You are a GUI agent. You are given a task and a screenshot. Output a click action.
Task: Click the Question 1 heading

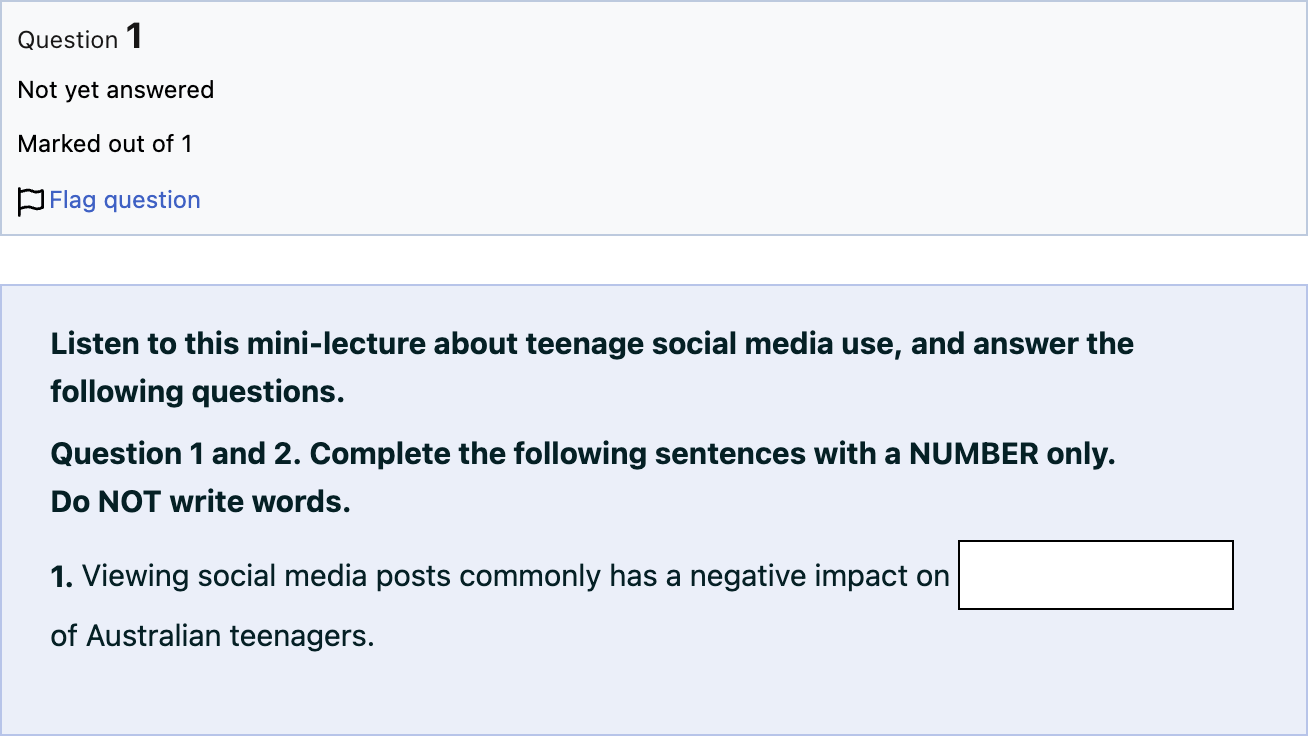(x=80, y=38)
